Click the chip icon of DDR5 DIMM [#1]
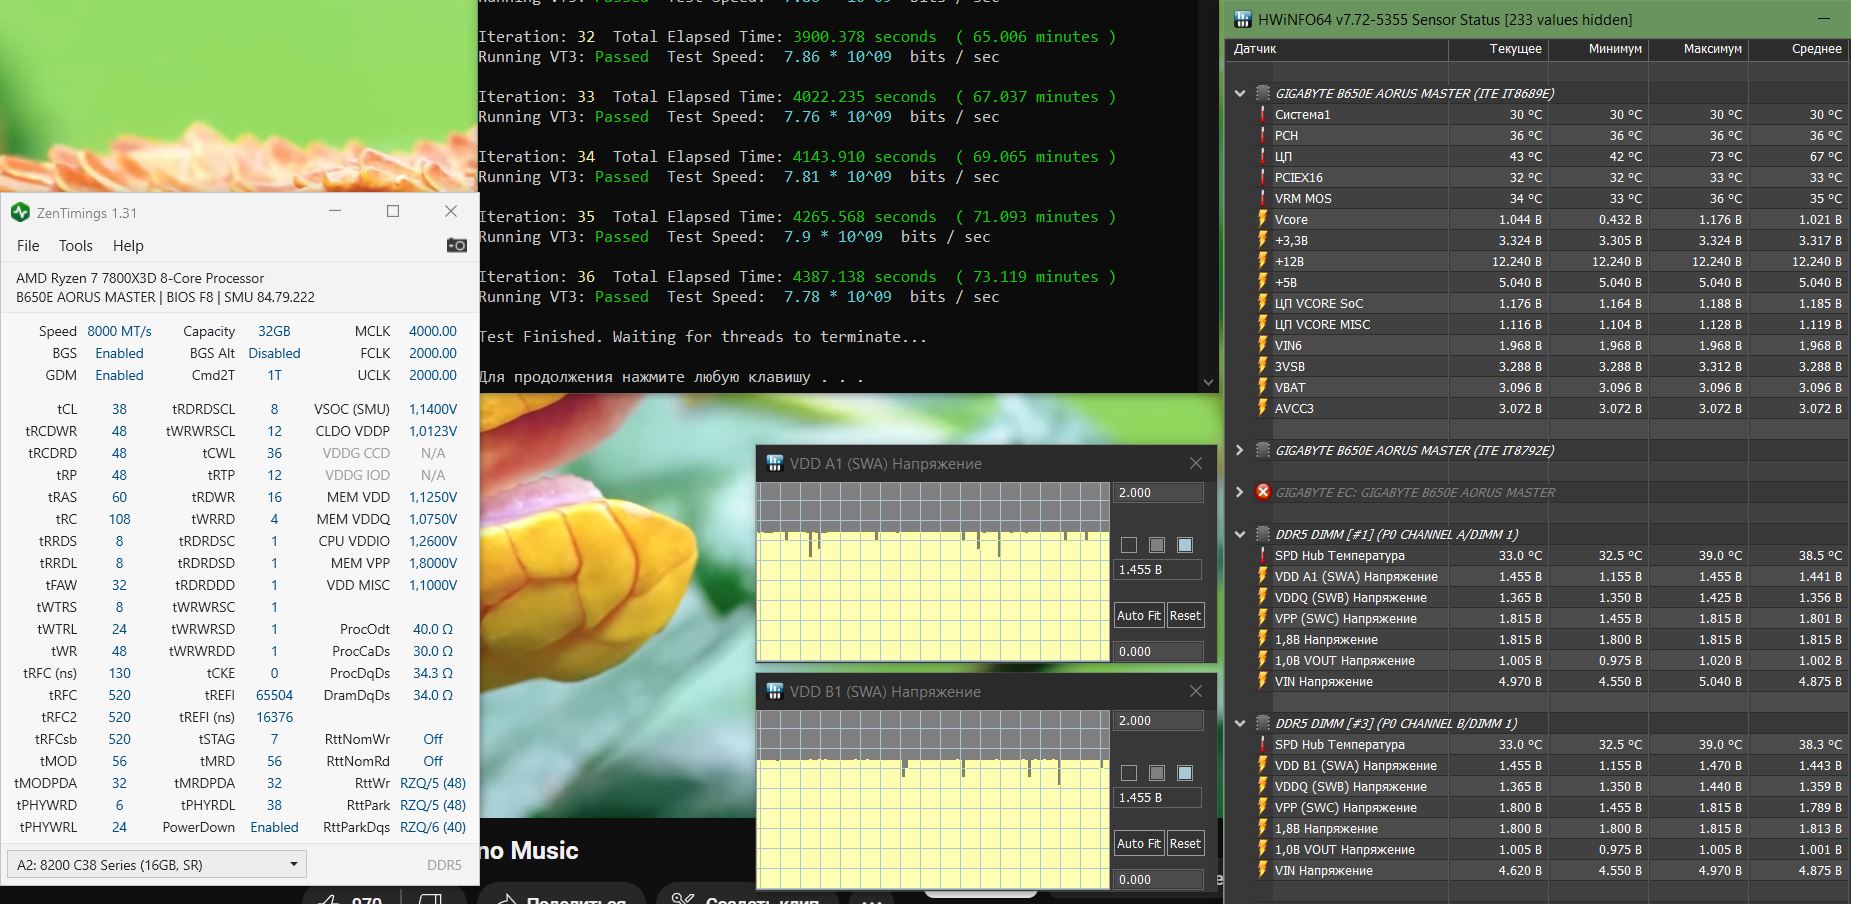1851x904 pixels. pyautogui.click(x=1263, y=534)
